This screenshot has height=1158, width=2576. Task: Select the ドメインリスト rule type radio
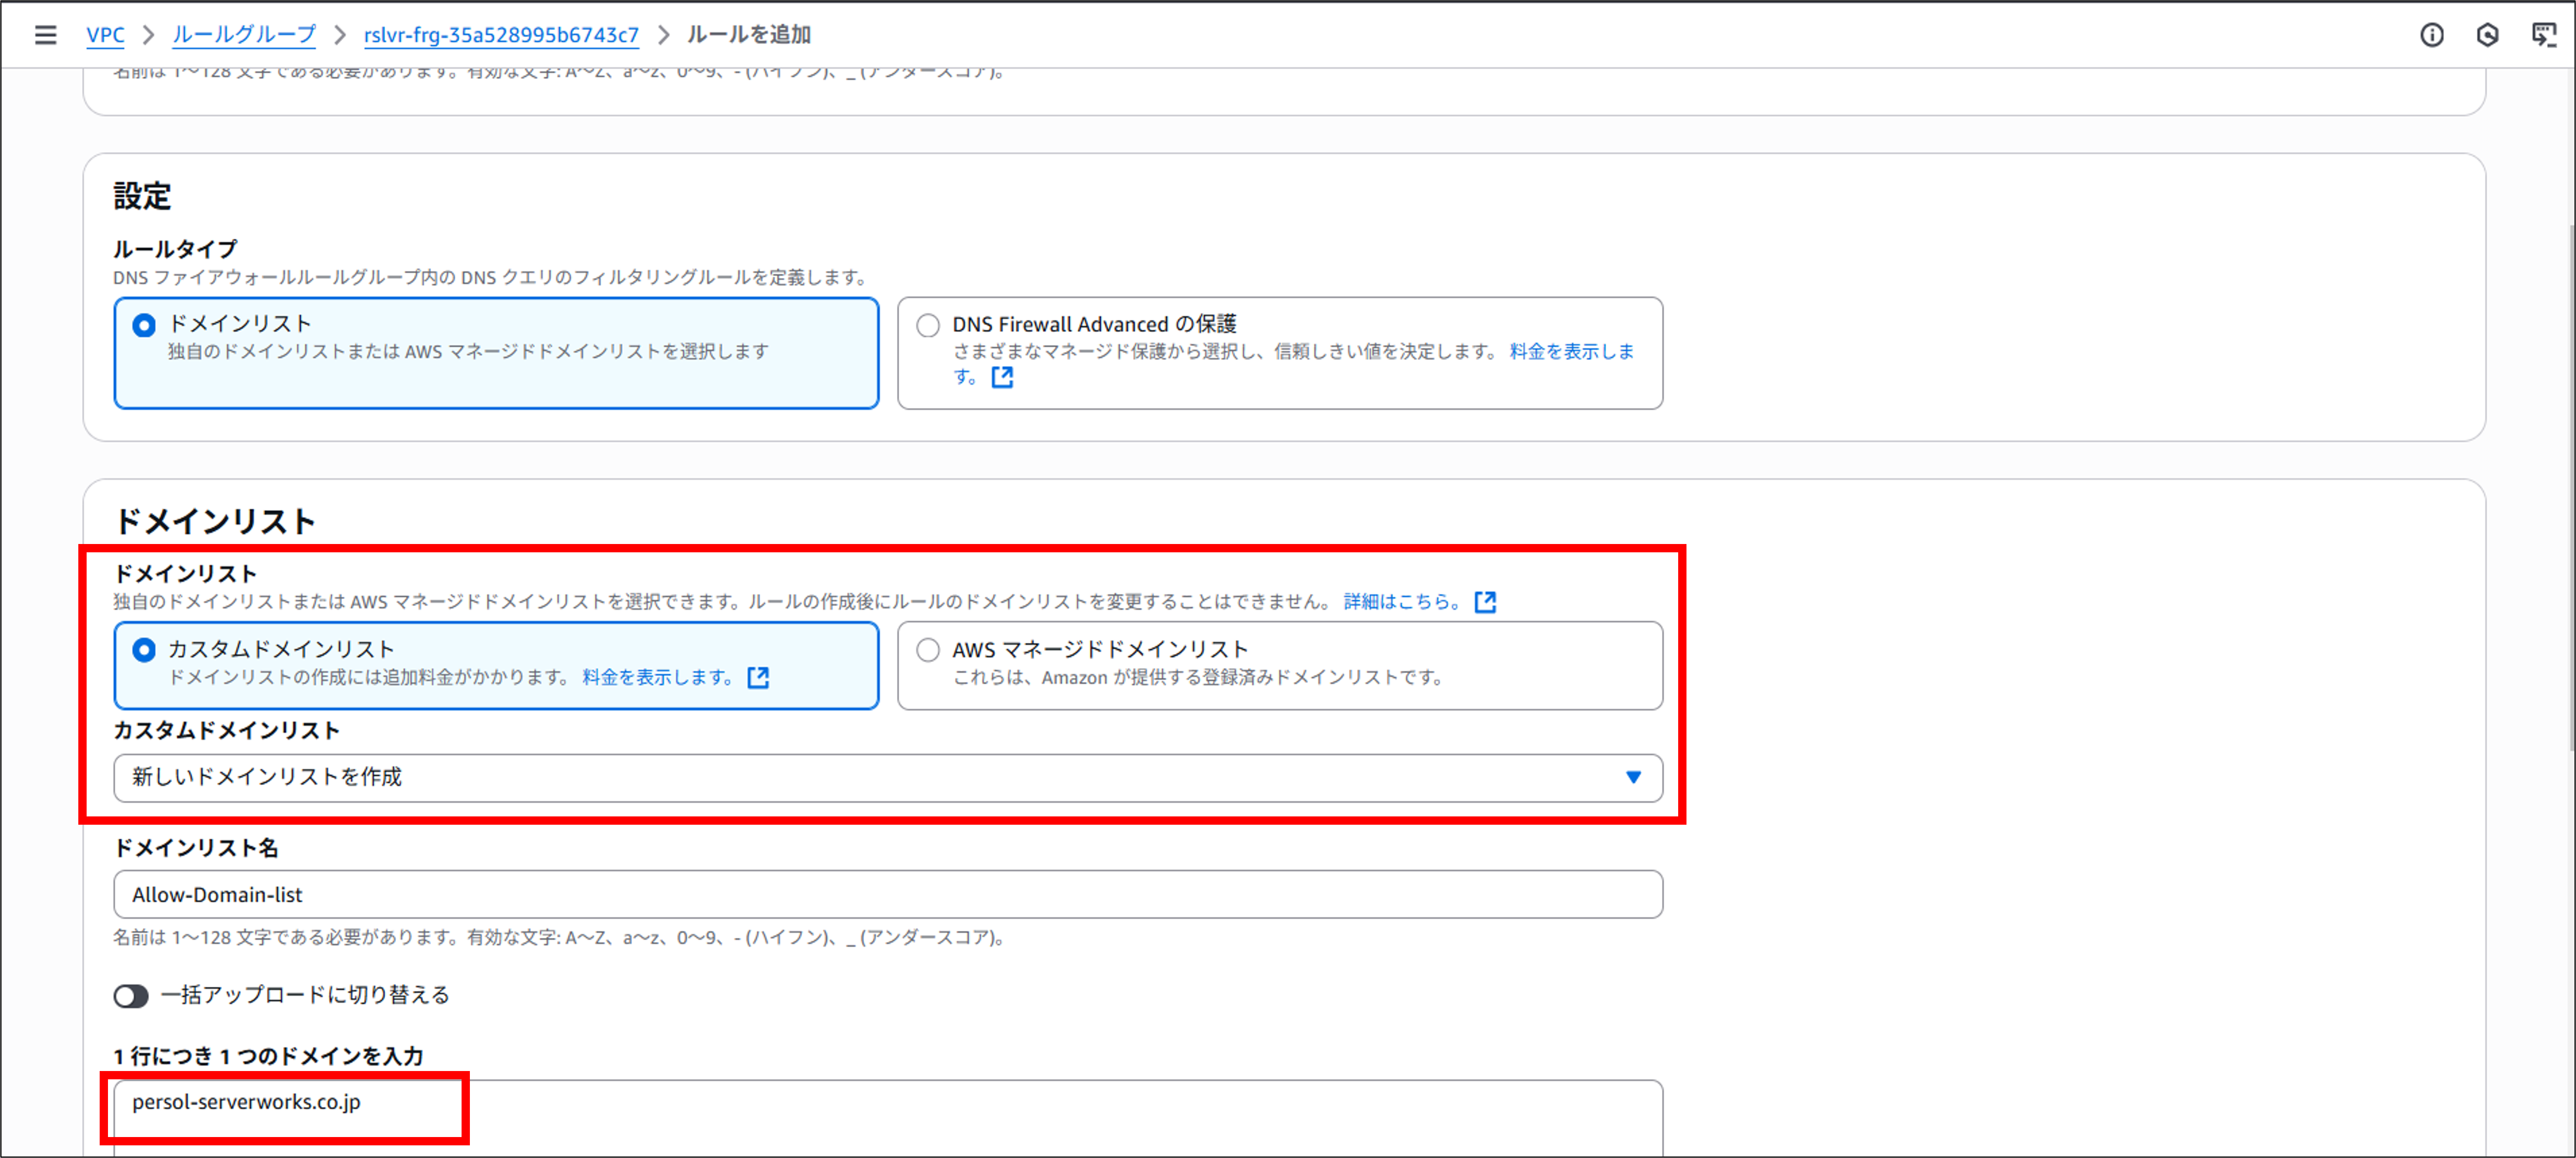click(x=144, y=325)
